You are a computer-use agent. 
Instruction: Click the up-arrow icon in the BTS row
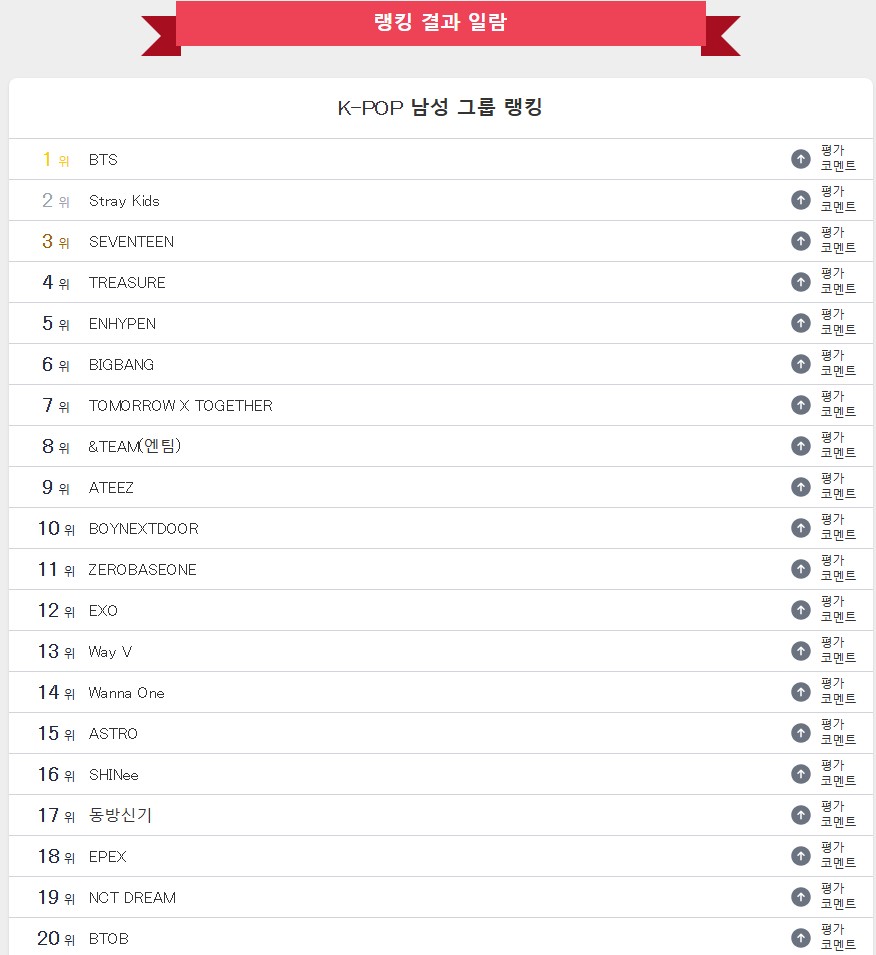tap(800, 159)
